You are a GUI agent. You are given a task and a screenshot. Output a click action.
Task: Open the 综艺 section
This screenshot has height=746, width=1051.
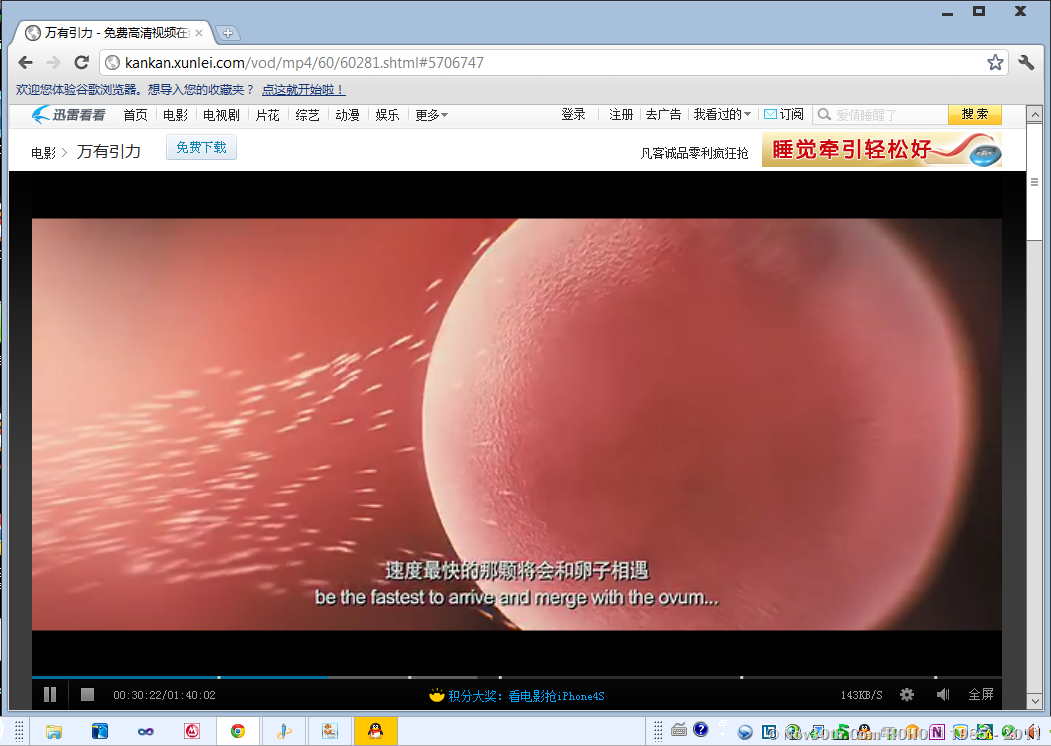coord(307,115)
